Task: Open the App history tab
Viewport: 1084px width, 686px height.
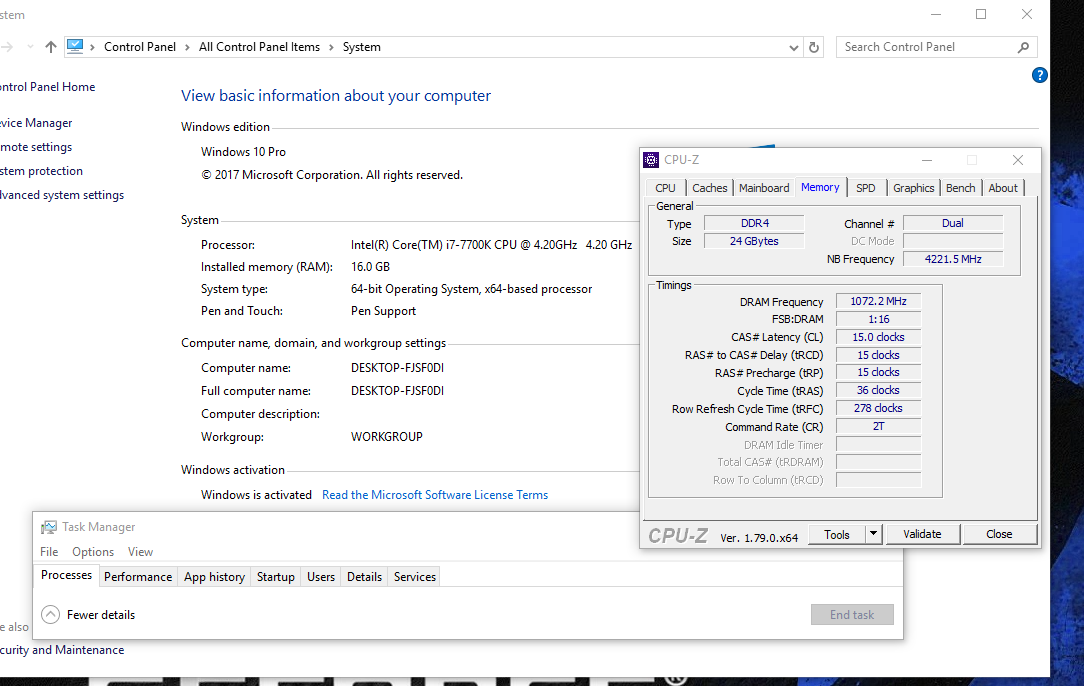Action: pos(214,577)
